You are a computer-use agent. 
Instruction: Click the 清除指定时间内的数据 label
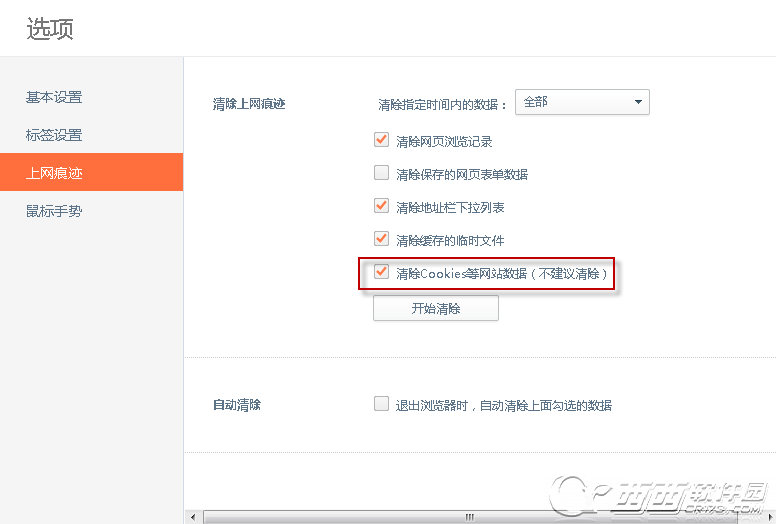442,104
